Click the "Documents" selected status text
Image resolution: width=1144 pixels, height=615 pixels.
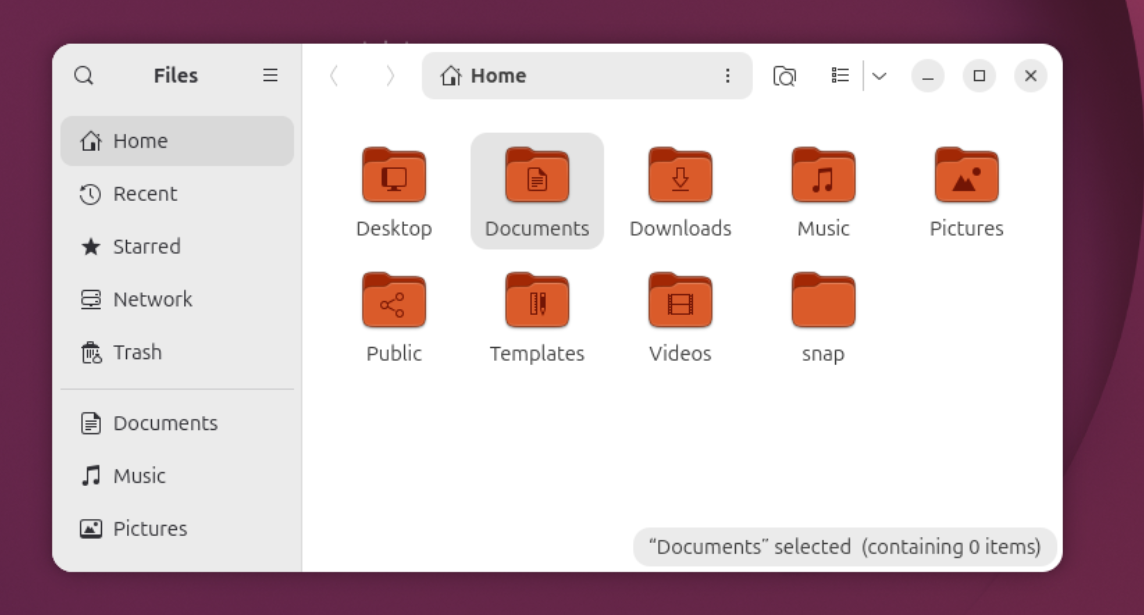click(x=845, y=547)
